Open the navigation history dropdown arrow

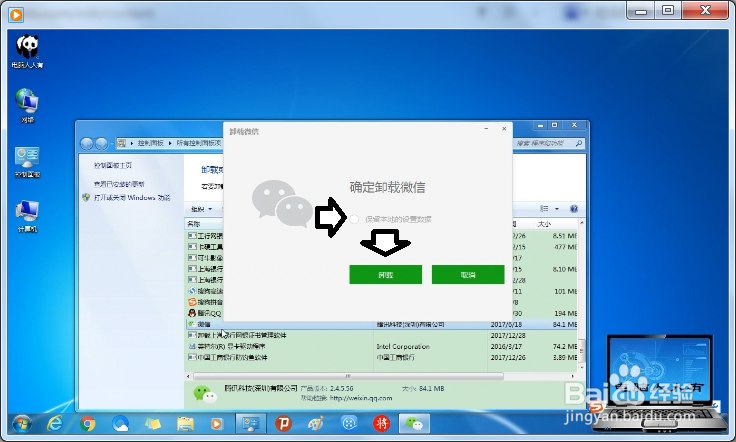[112, 144]
